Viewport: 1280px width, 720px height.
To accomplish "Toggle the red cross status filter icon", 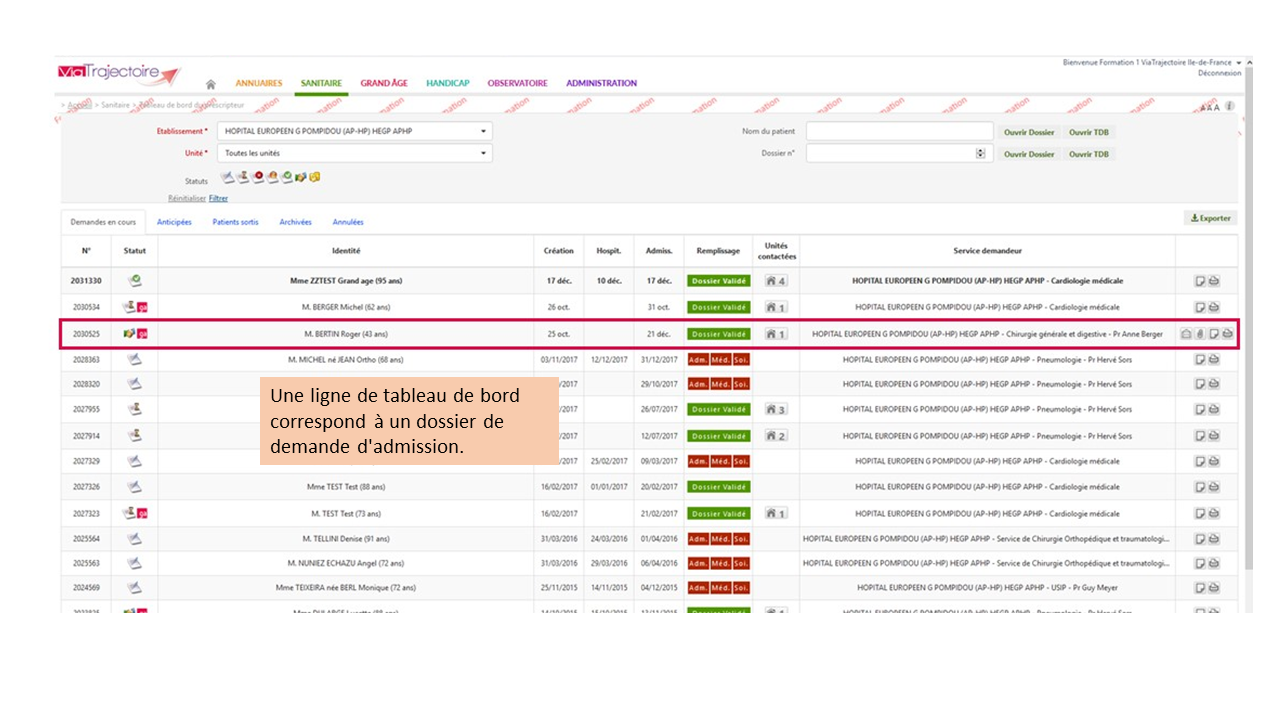I will 258,177.
